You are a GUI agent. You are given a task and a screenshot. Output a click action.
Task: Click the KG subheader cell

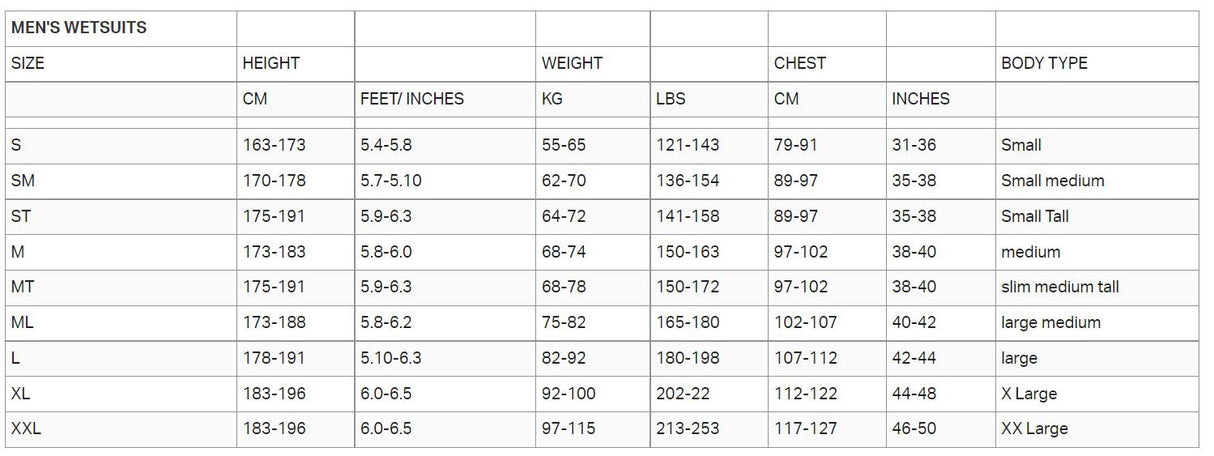point(554,99)
